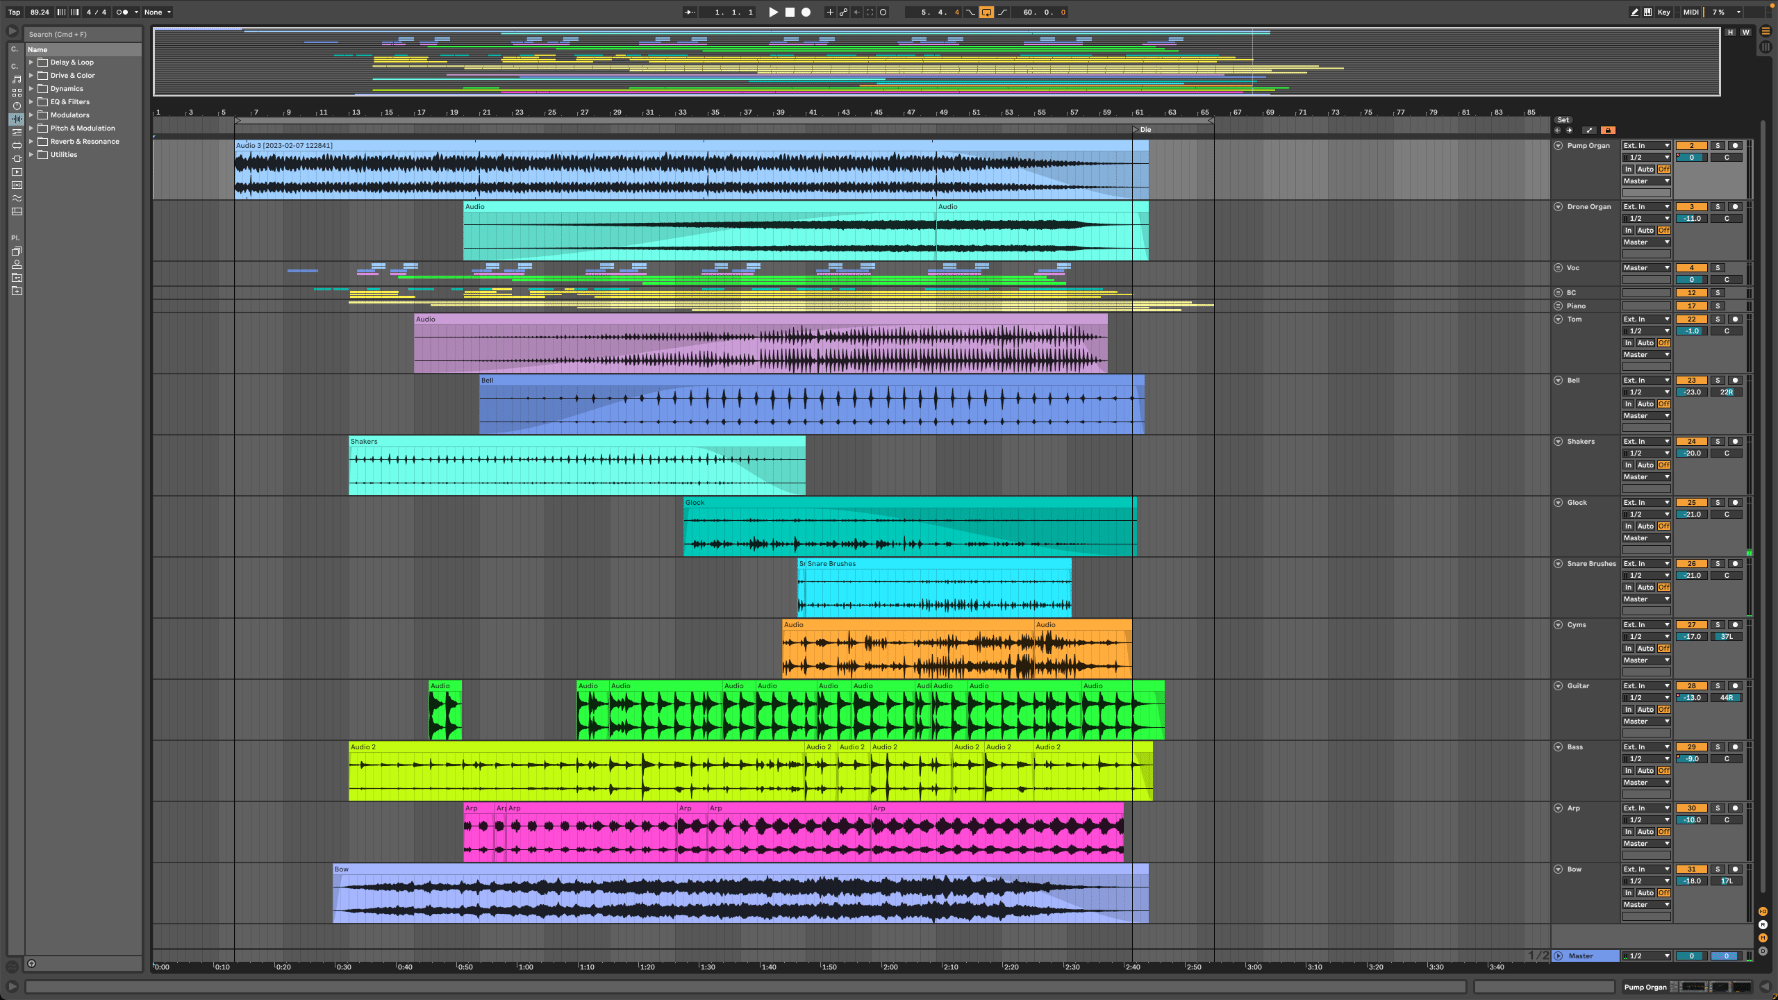
Task: Click the lock envelopes icon above tracks
Action: tap(1608, 130)
